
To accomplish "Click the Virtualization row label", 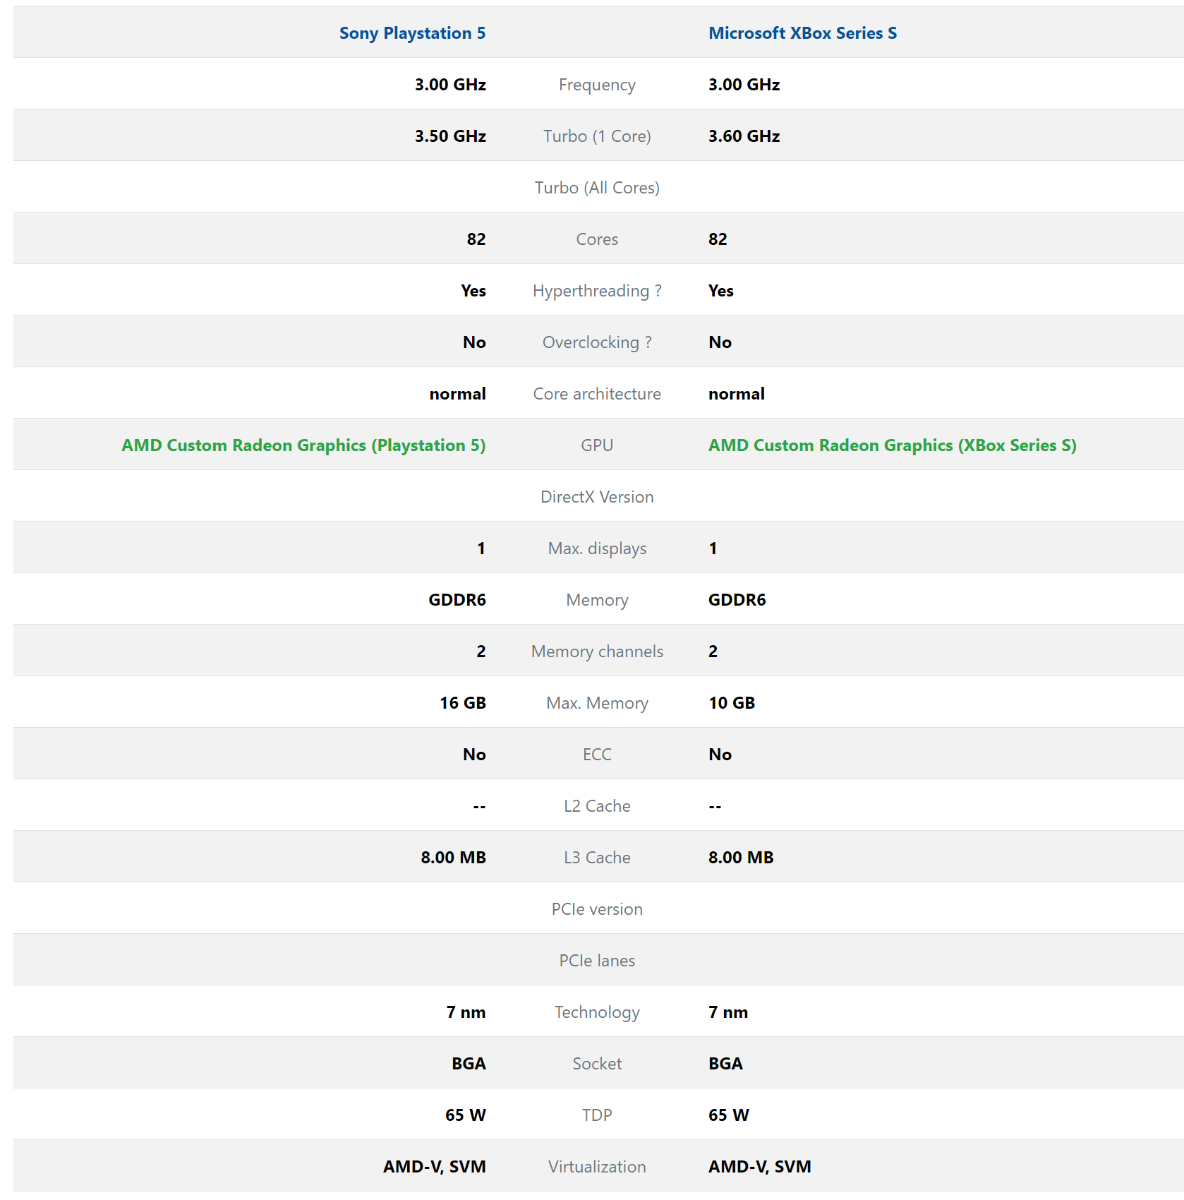I will (x=597, y=1166).
